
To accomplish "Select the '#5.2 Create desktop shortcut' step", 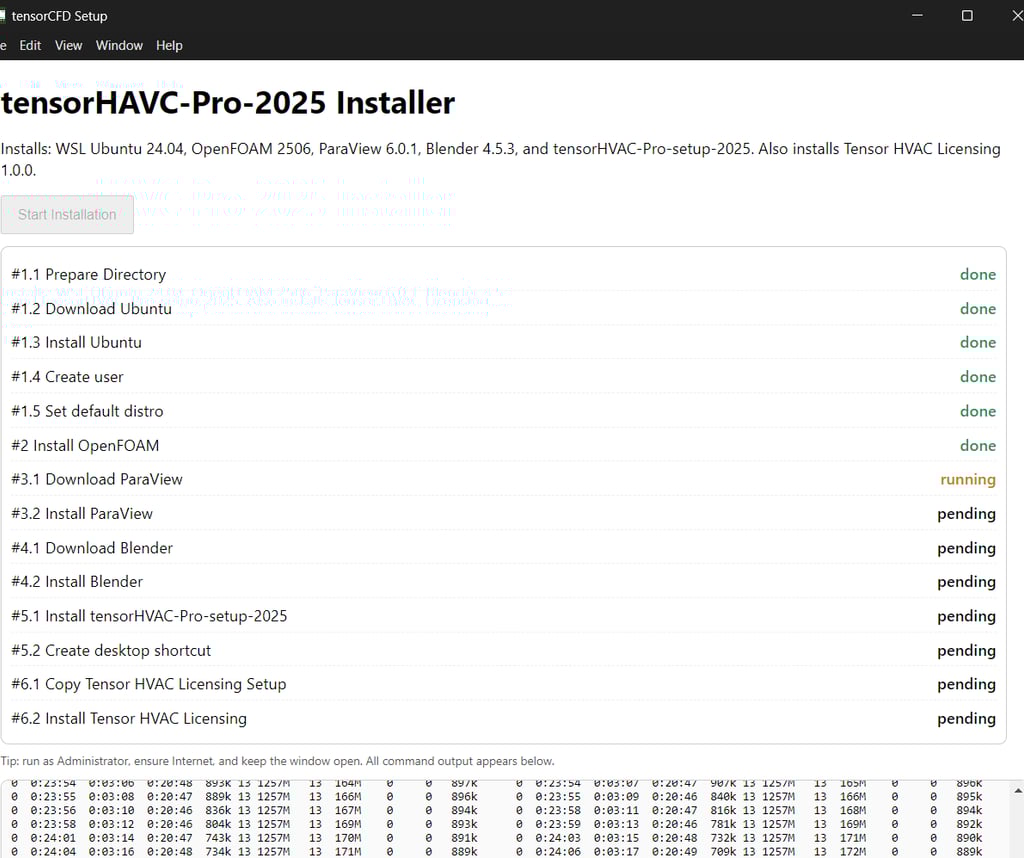I will click(x=504, y=651).
